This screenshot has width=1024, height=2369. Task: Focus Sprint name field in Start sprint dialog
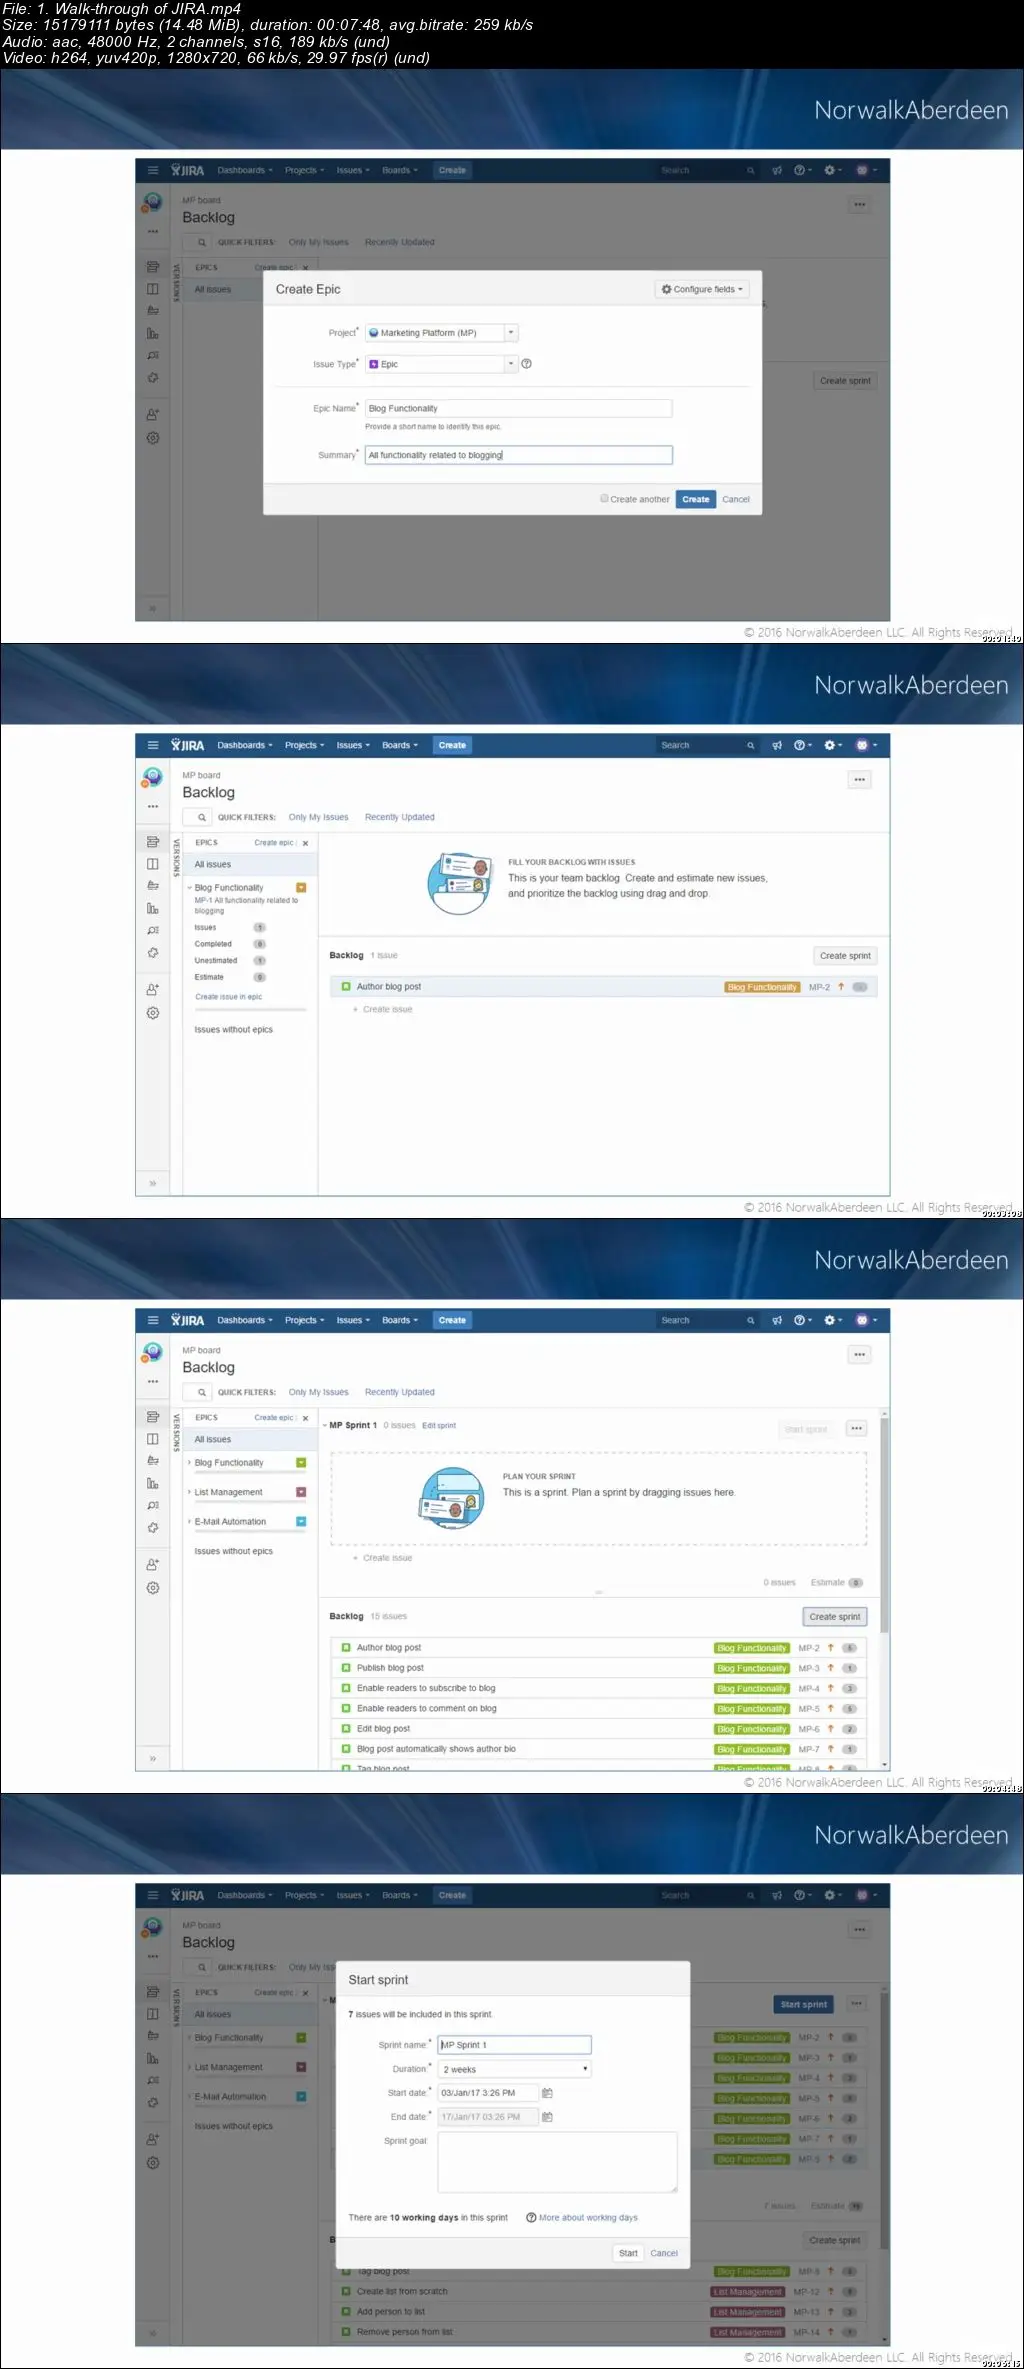tap(514, 2045)
